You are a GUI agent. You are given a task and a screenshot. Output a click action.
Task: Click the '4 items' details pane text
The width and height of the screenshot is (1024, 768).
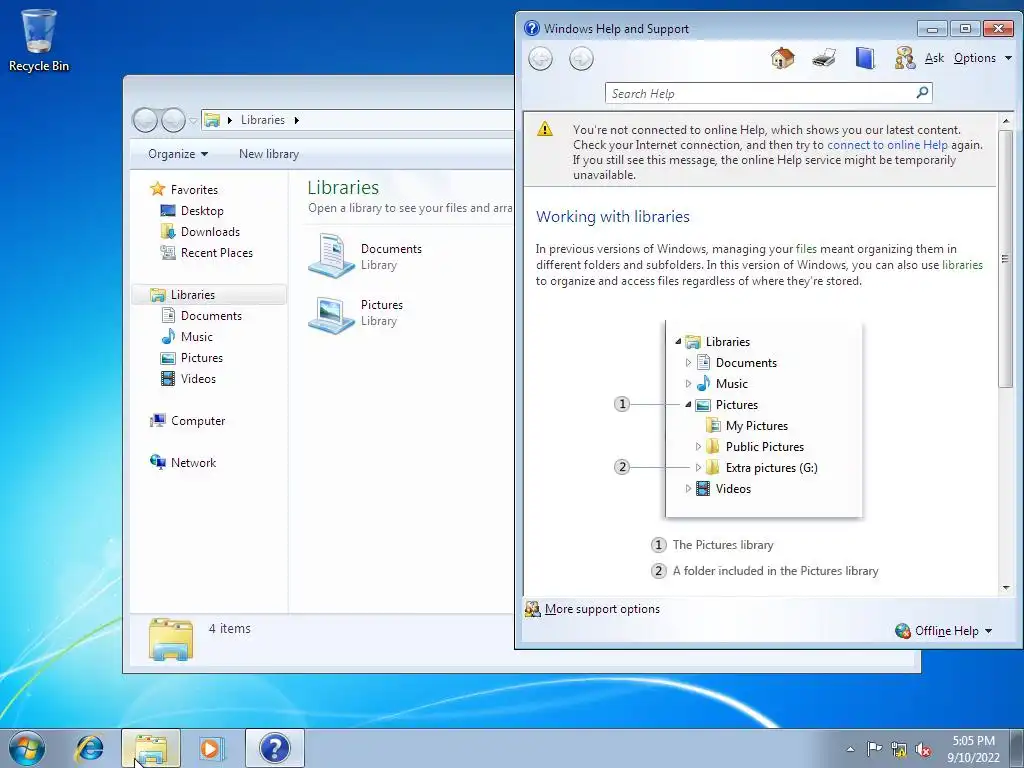coord(229,629)
